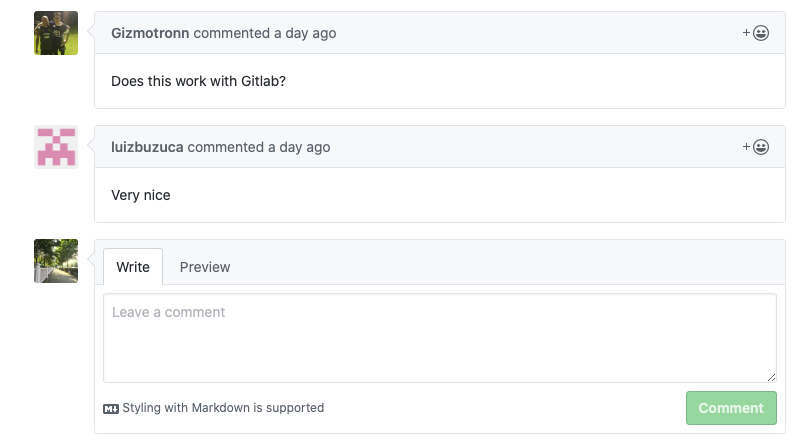Open the luizbuzuca username link
Viewport: 799px width, 446px height.
click(147, 147)
